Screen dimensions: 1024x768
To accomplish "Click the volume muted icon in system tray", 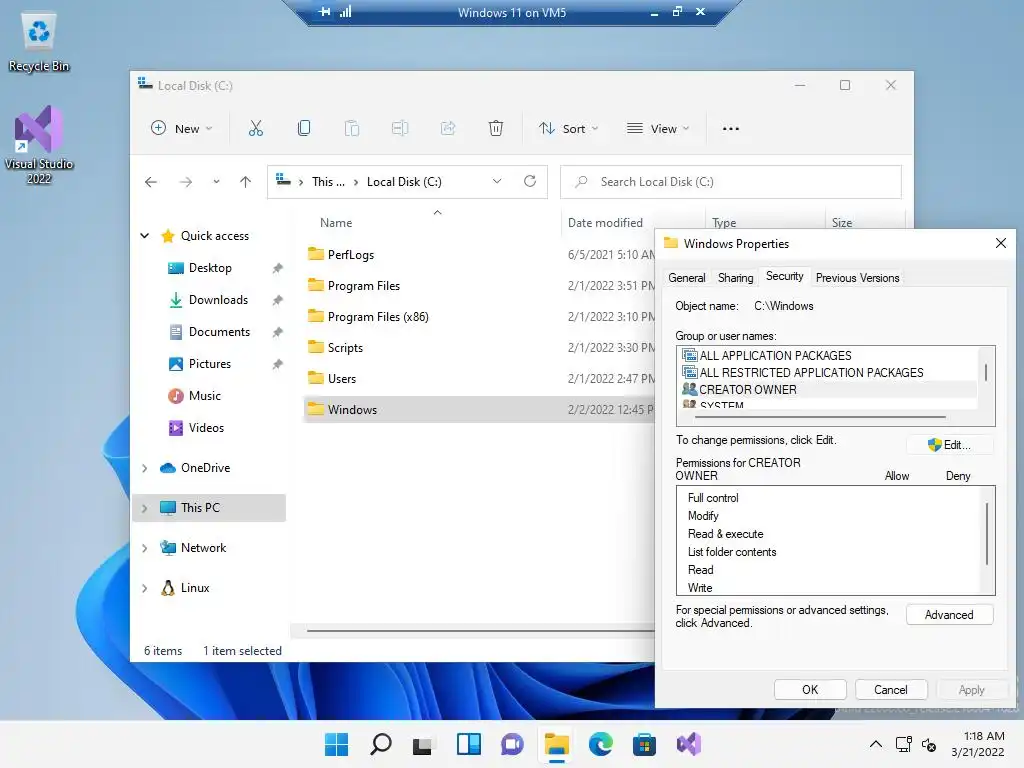I will pyautogui.click(x=929, y=744).
